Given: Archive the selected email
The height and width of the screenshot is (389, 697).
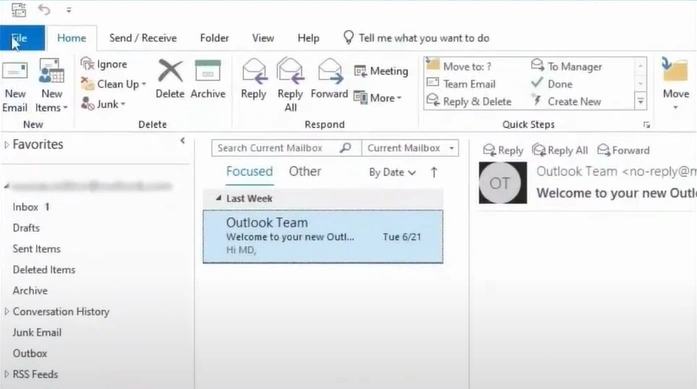Looking at the screenshot, I should click(208, 79).
